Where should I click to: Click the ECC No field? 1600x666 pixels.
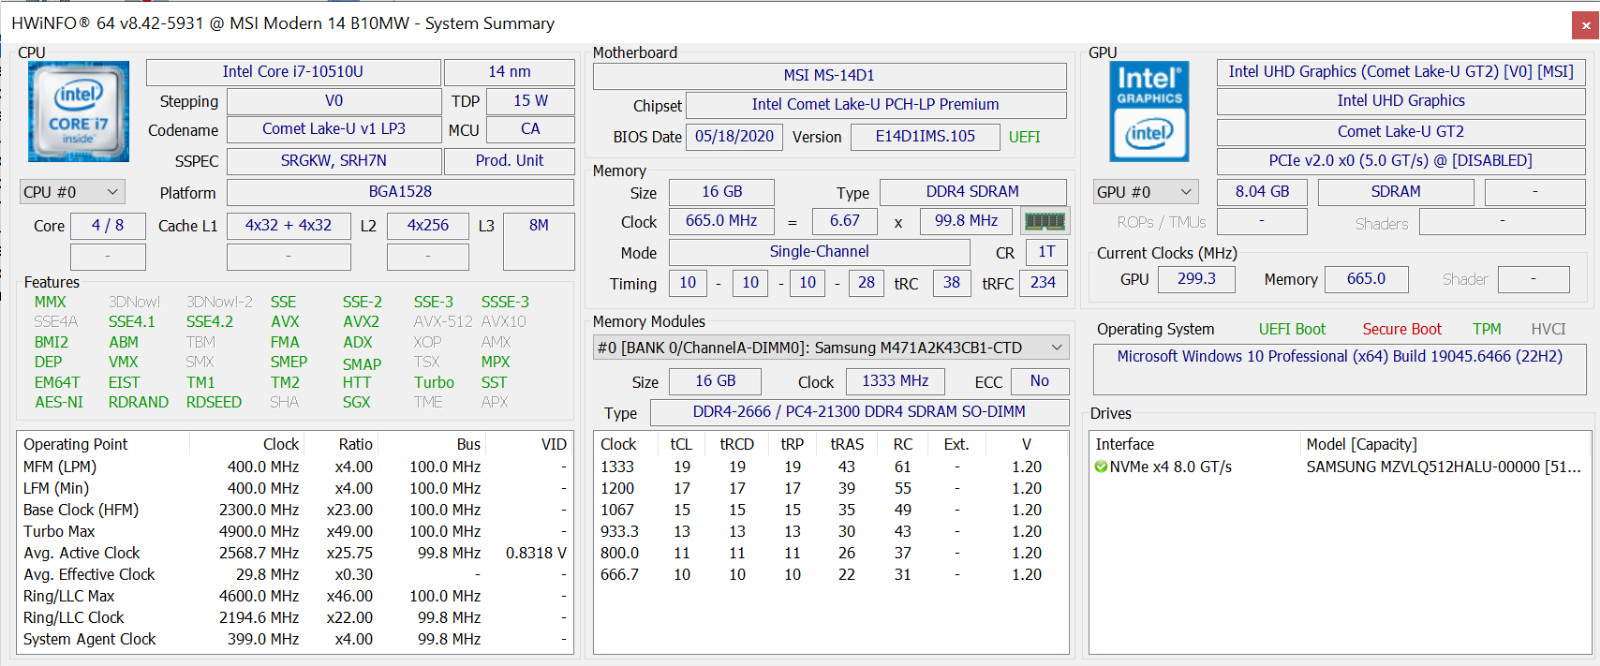click(x=1040, y=381)
